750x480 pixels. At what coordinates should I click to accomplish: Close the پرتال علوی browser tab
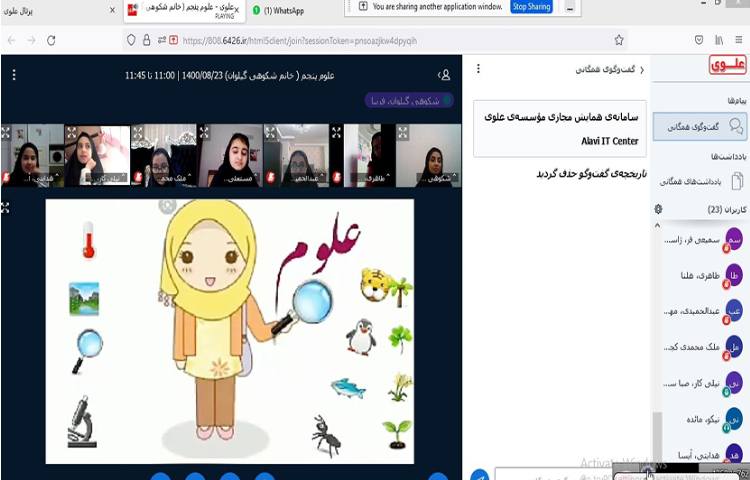112,10
